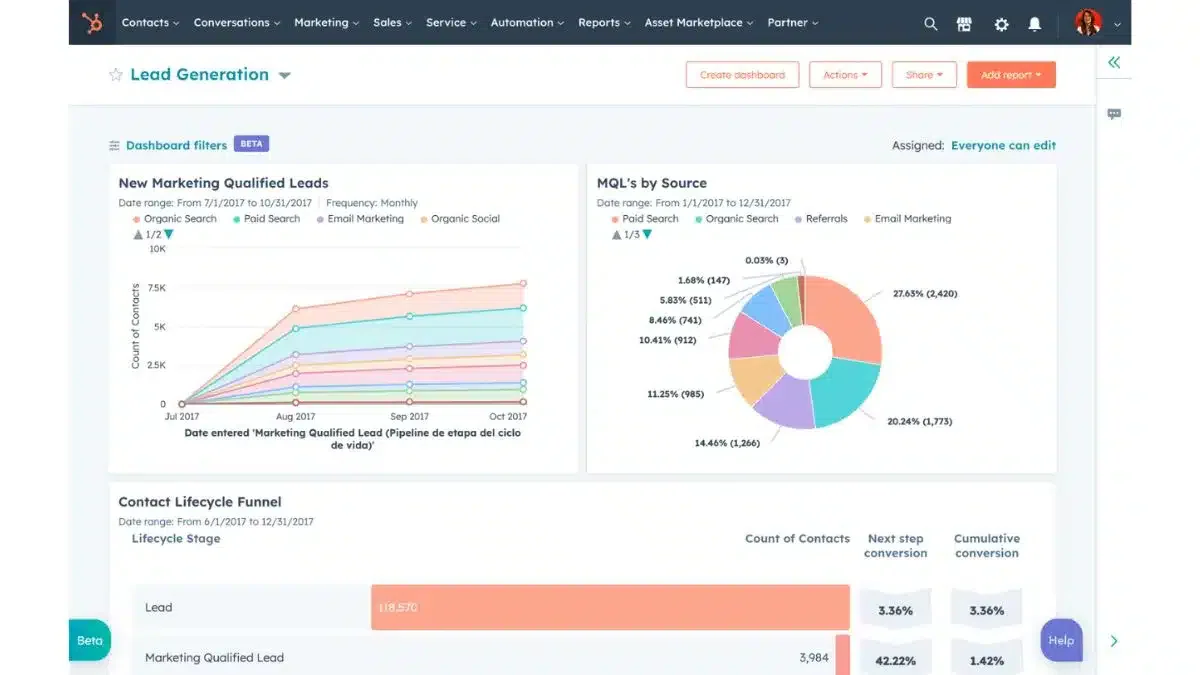Toggle Email Marketing series in Leads chart
The image size is (1200, 675).
pyautogui.click(x=360, y=219)
